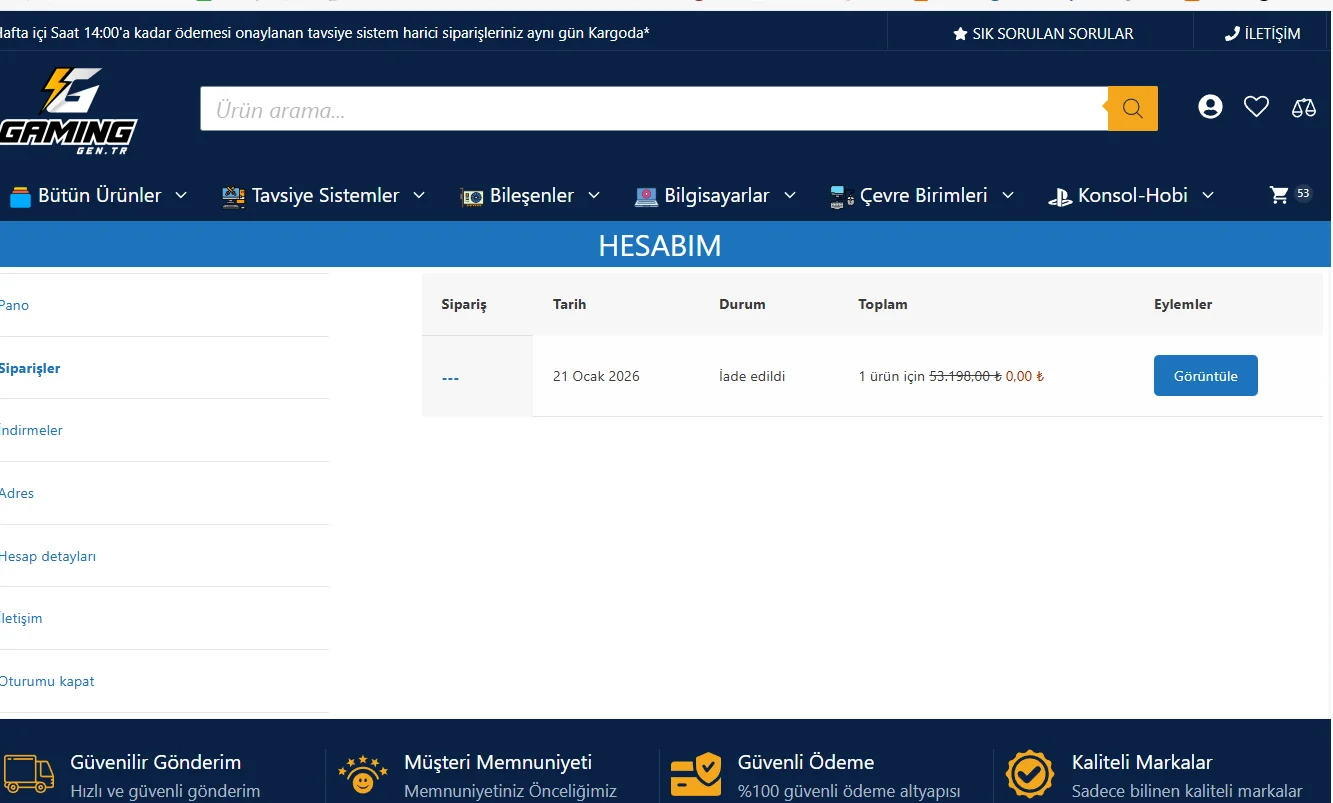This screenshot has width=1333, height=803.
Task: Open the shopping cart icon
Action: pyautogui.click(x=1279, y=195)
